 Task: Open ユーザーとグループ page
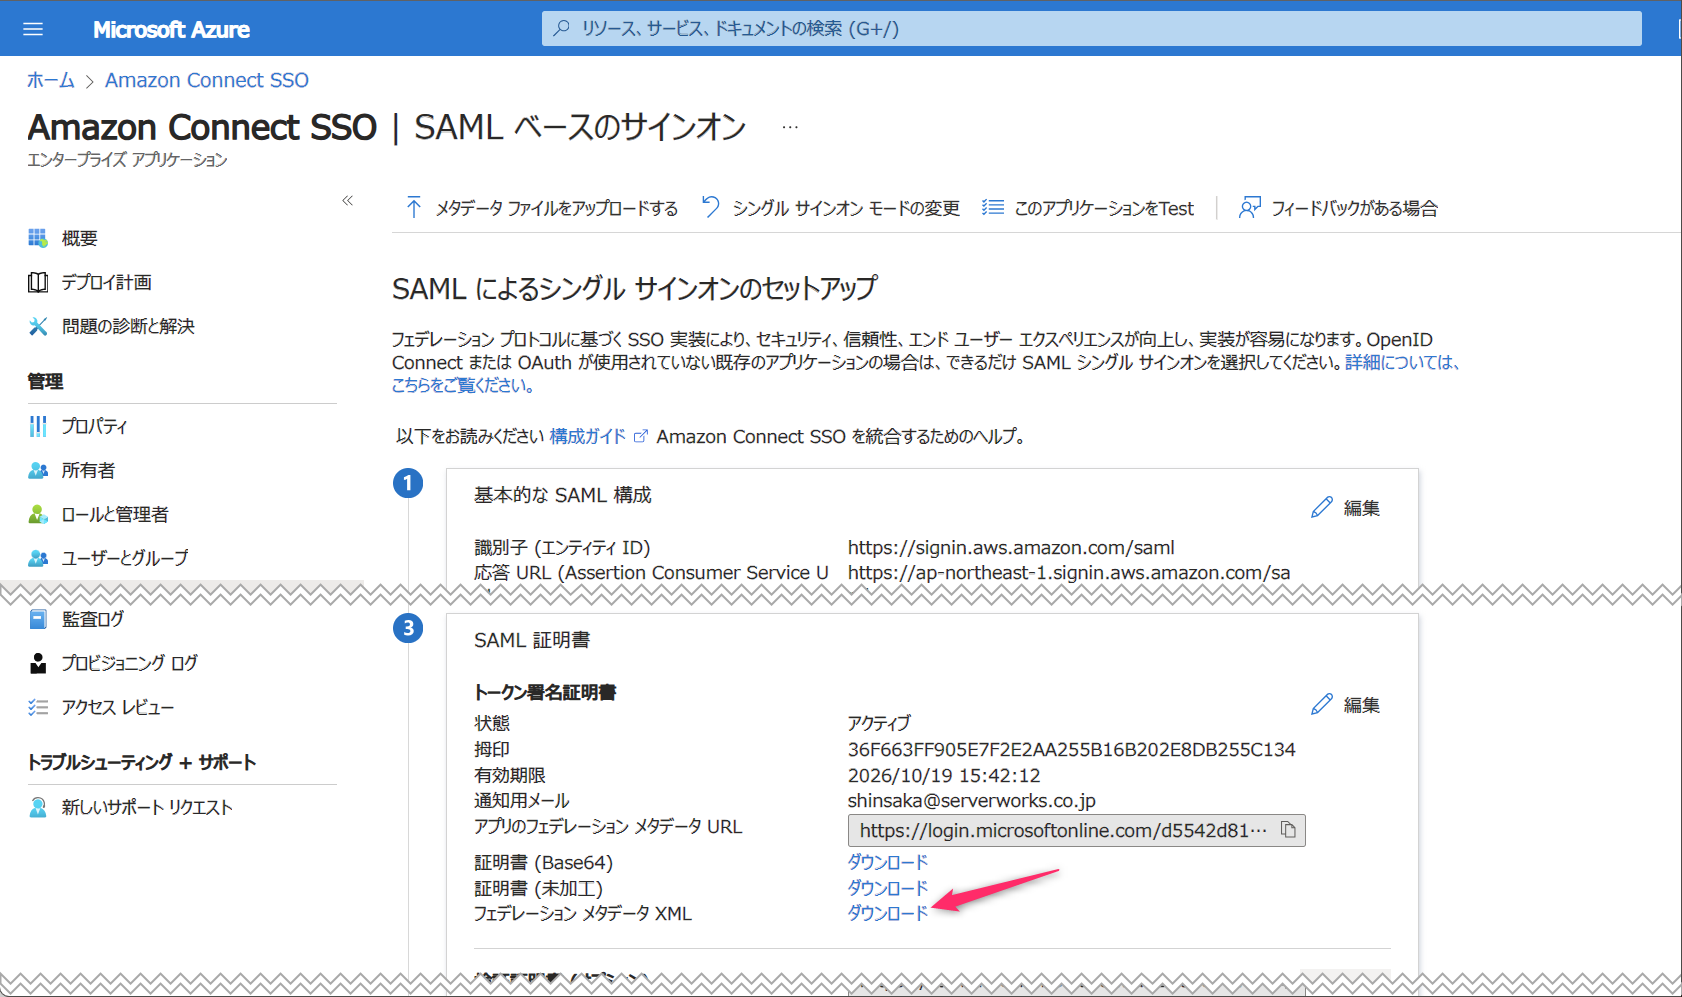point(125,558)
